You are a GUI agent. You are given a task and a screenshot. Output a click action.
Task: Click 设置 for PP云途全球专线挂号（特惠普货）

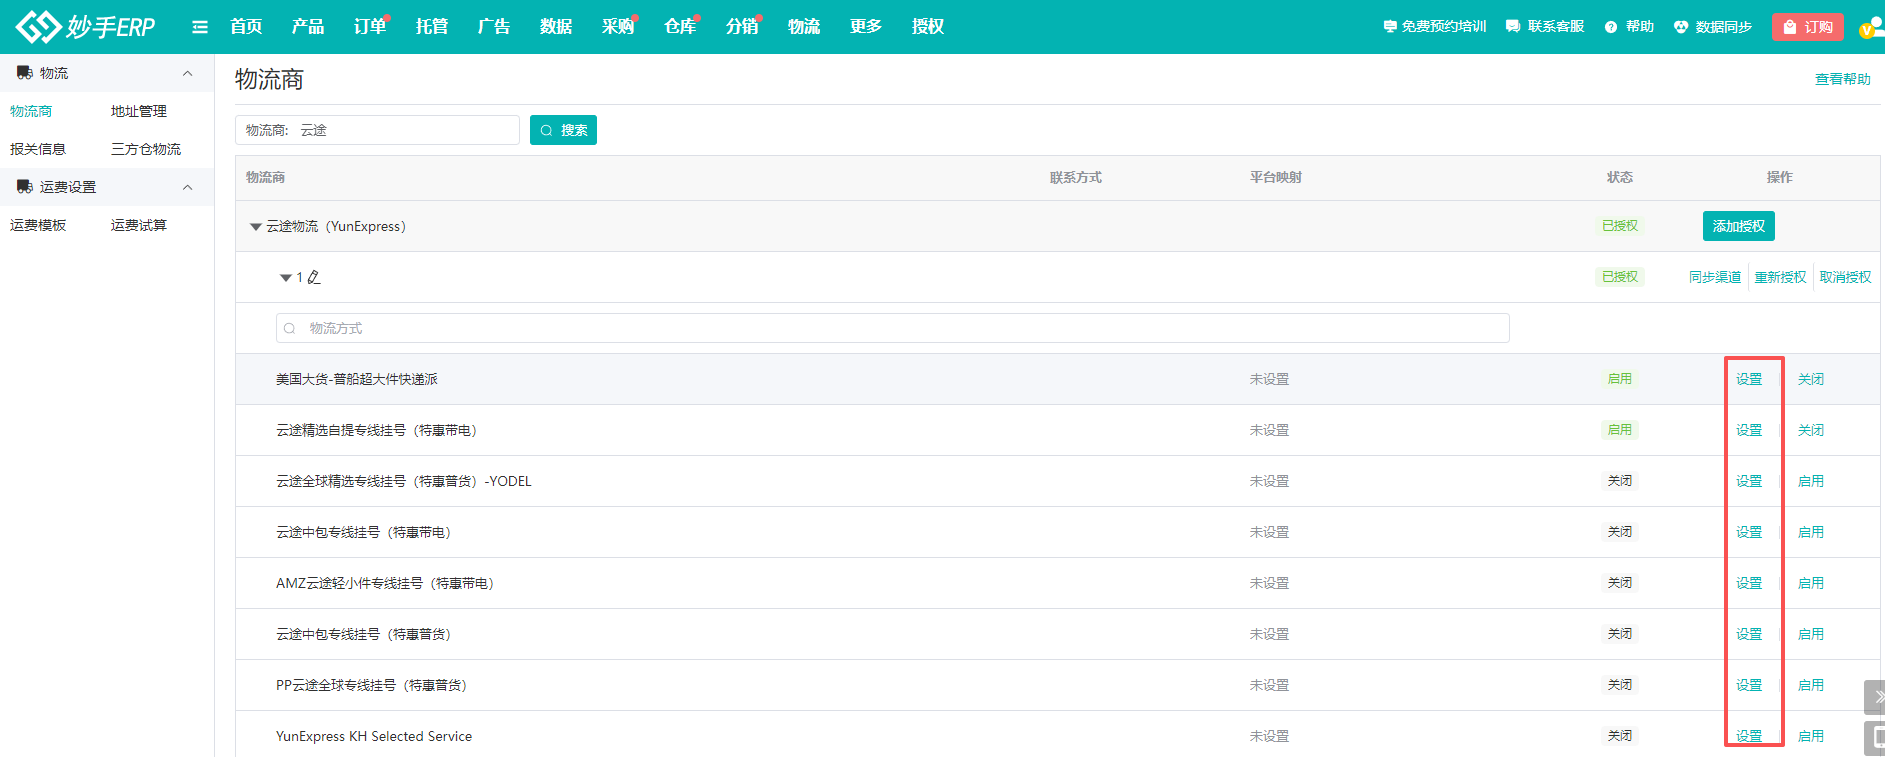click(x=1749, y=685)
